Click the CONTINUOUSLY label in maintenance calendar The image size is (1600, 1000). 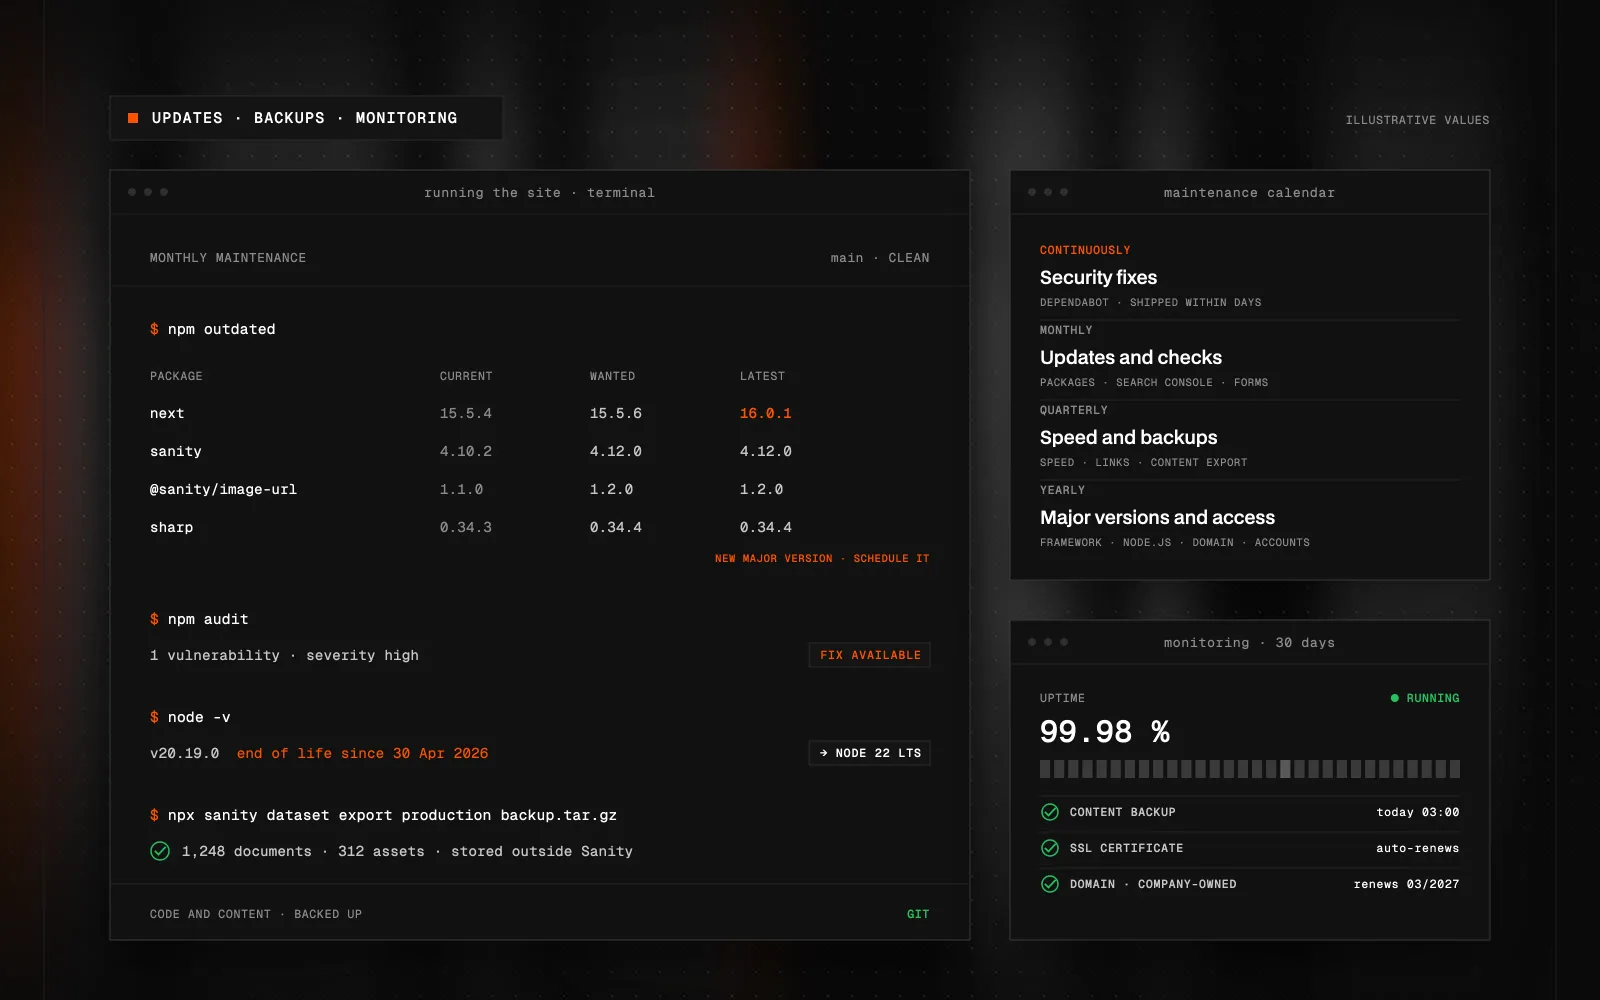[x=1085, y=250]
